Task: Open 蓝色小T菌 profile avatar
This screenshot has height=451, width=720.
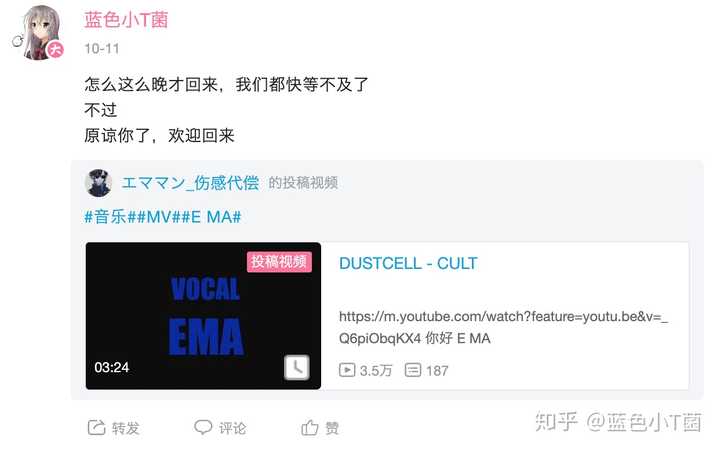Action: coord(41,32)
